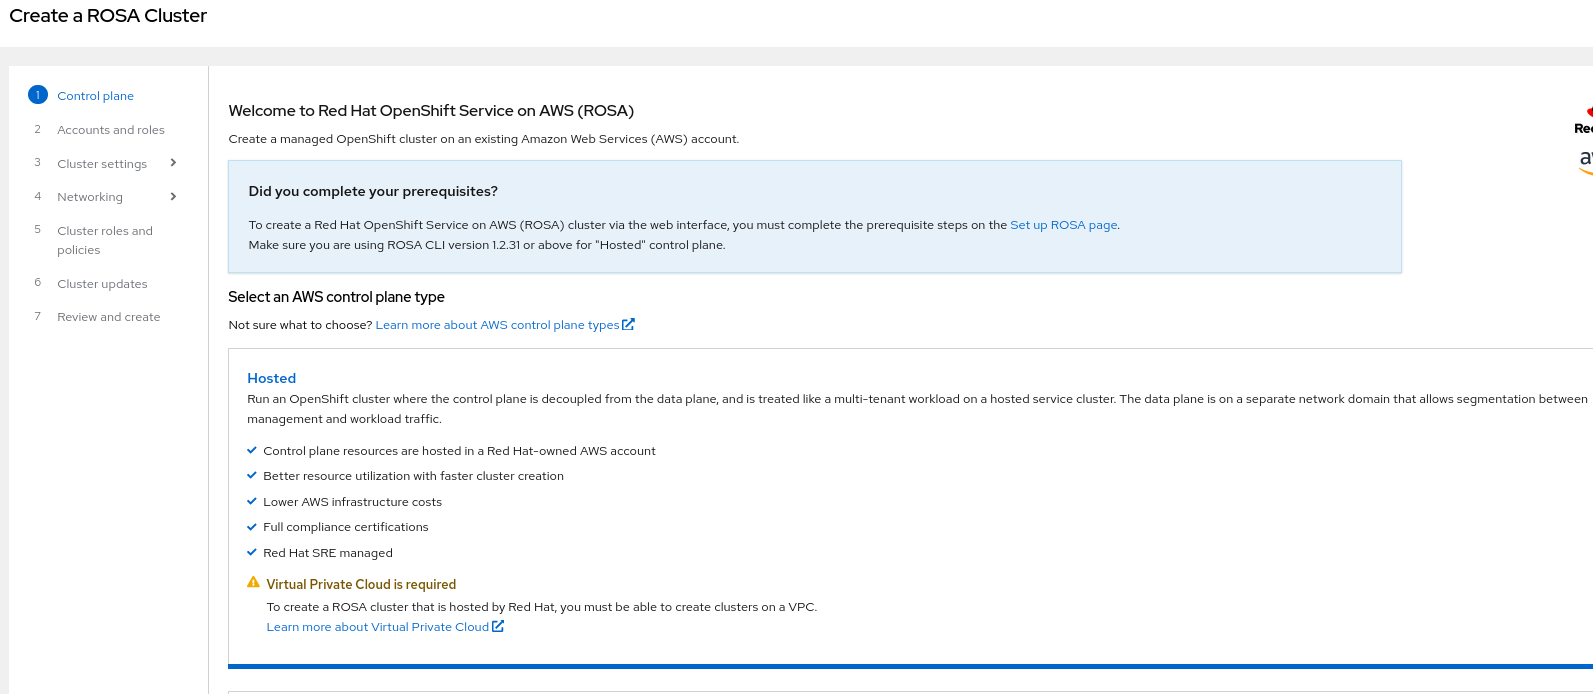Screen dimensions: 1593x694
Task: Click external link icon beside control plane types
Action: pos(628,324)
